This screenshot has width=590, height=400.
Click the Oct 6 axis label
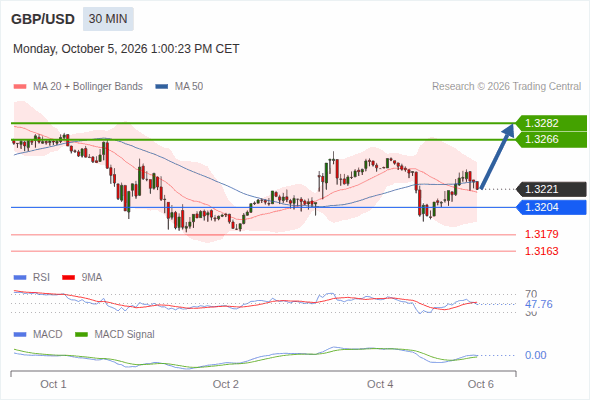[481, 384]
